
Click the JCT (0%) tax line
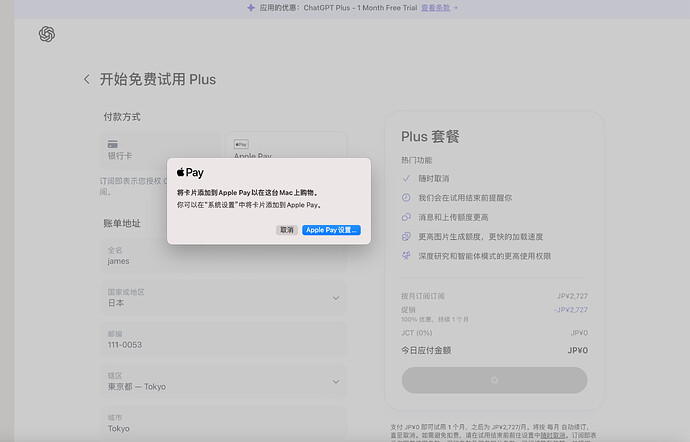pyautogui.click(x=416, y=333)
